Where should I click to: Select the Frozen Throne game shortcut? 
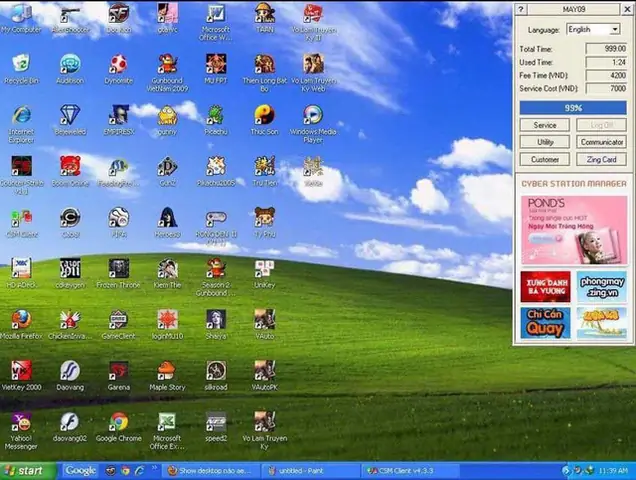pos(118,273)
